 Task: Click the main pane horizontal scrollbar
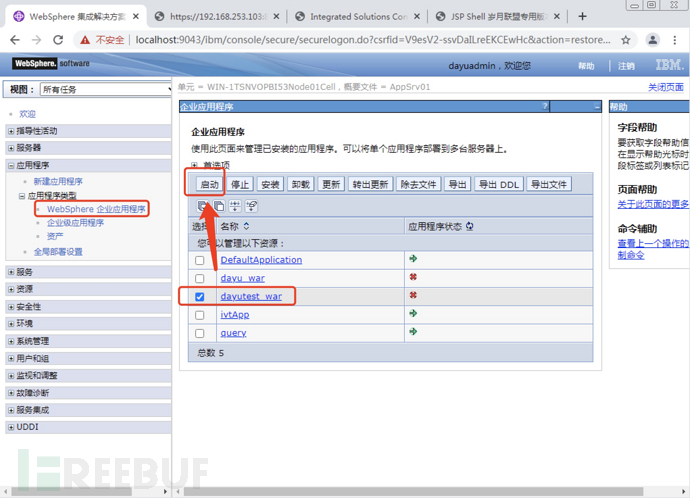click(414, 491)
